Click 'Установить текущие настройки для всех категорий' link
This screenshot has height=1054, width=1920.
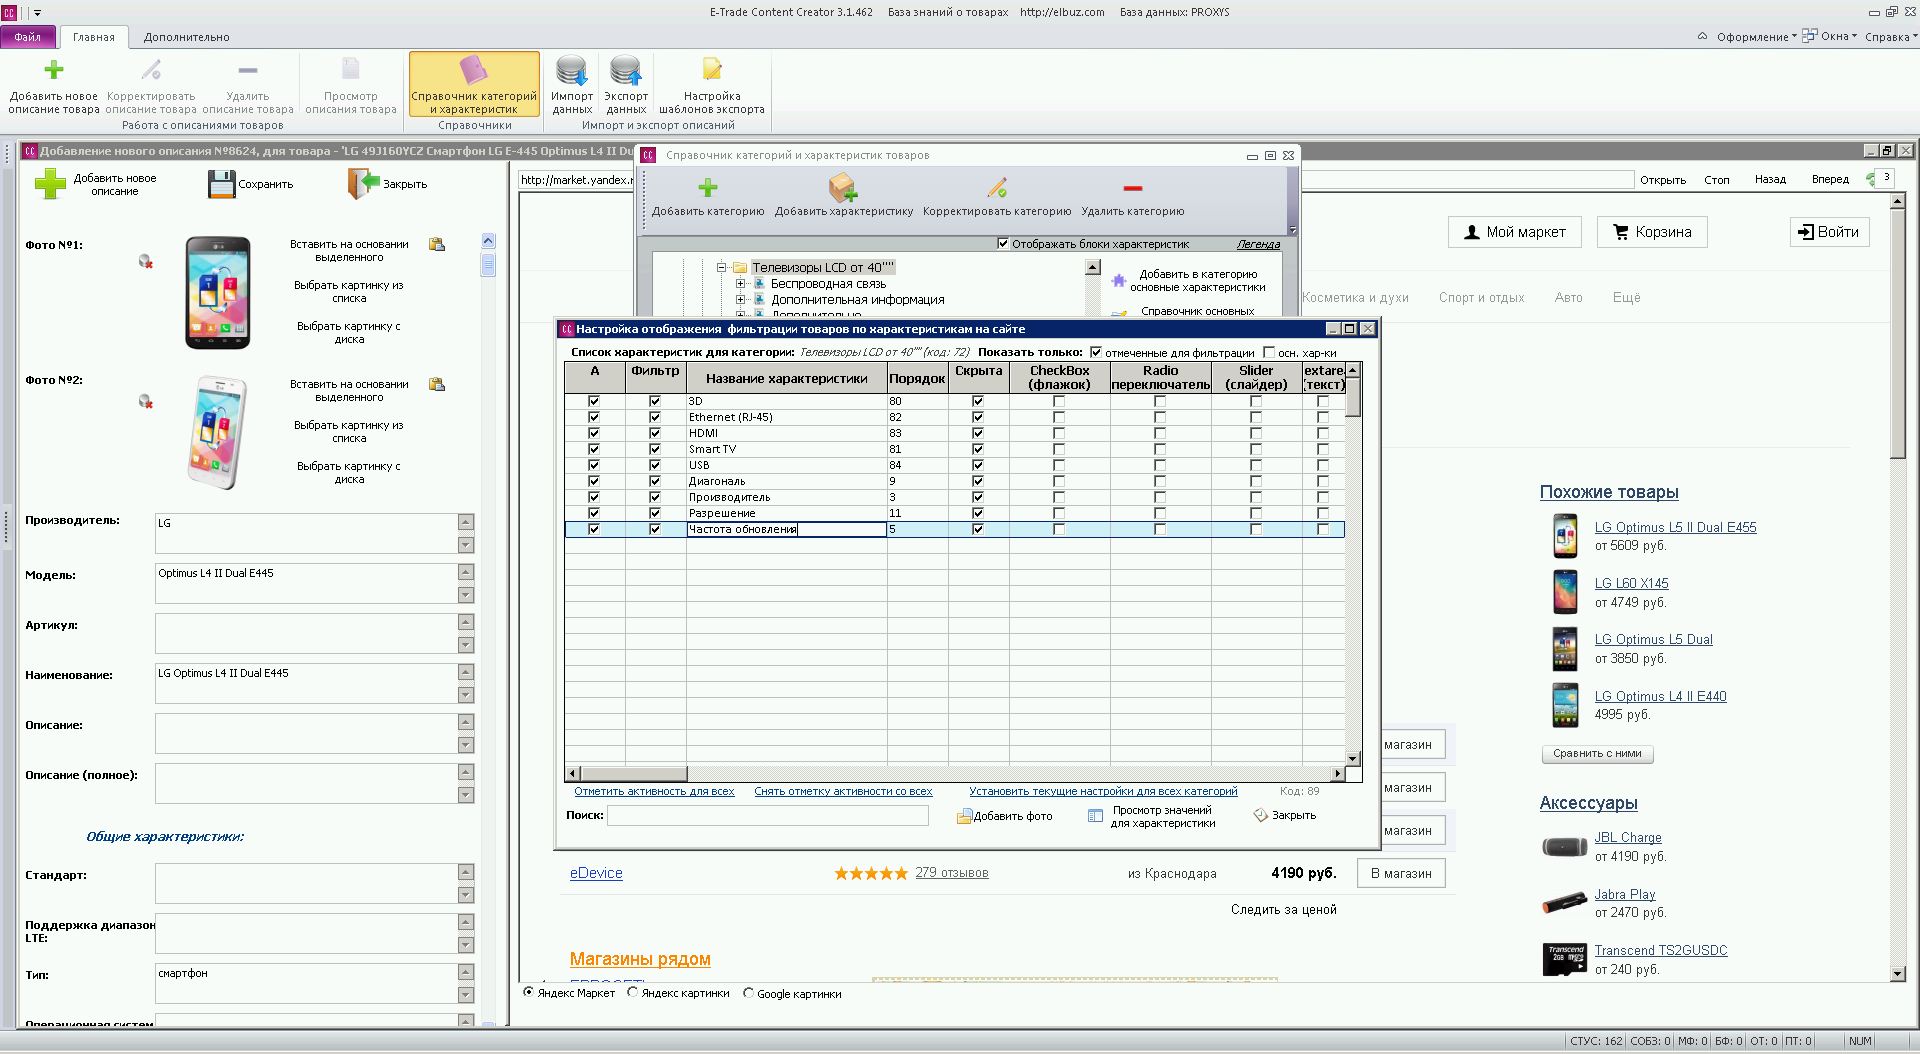click(x=1103, y=791)
